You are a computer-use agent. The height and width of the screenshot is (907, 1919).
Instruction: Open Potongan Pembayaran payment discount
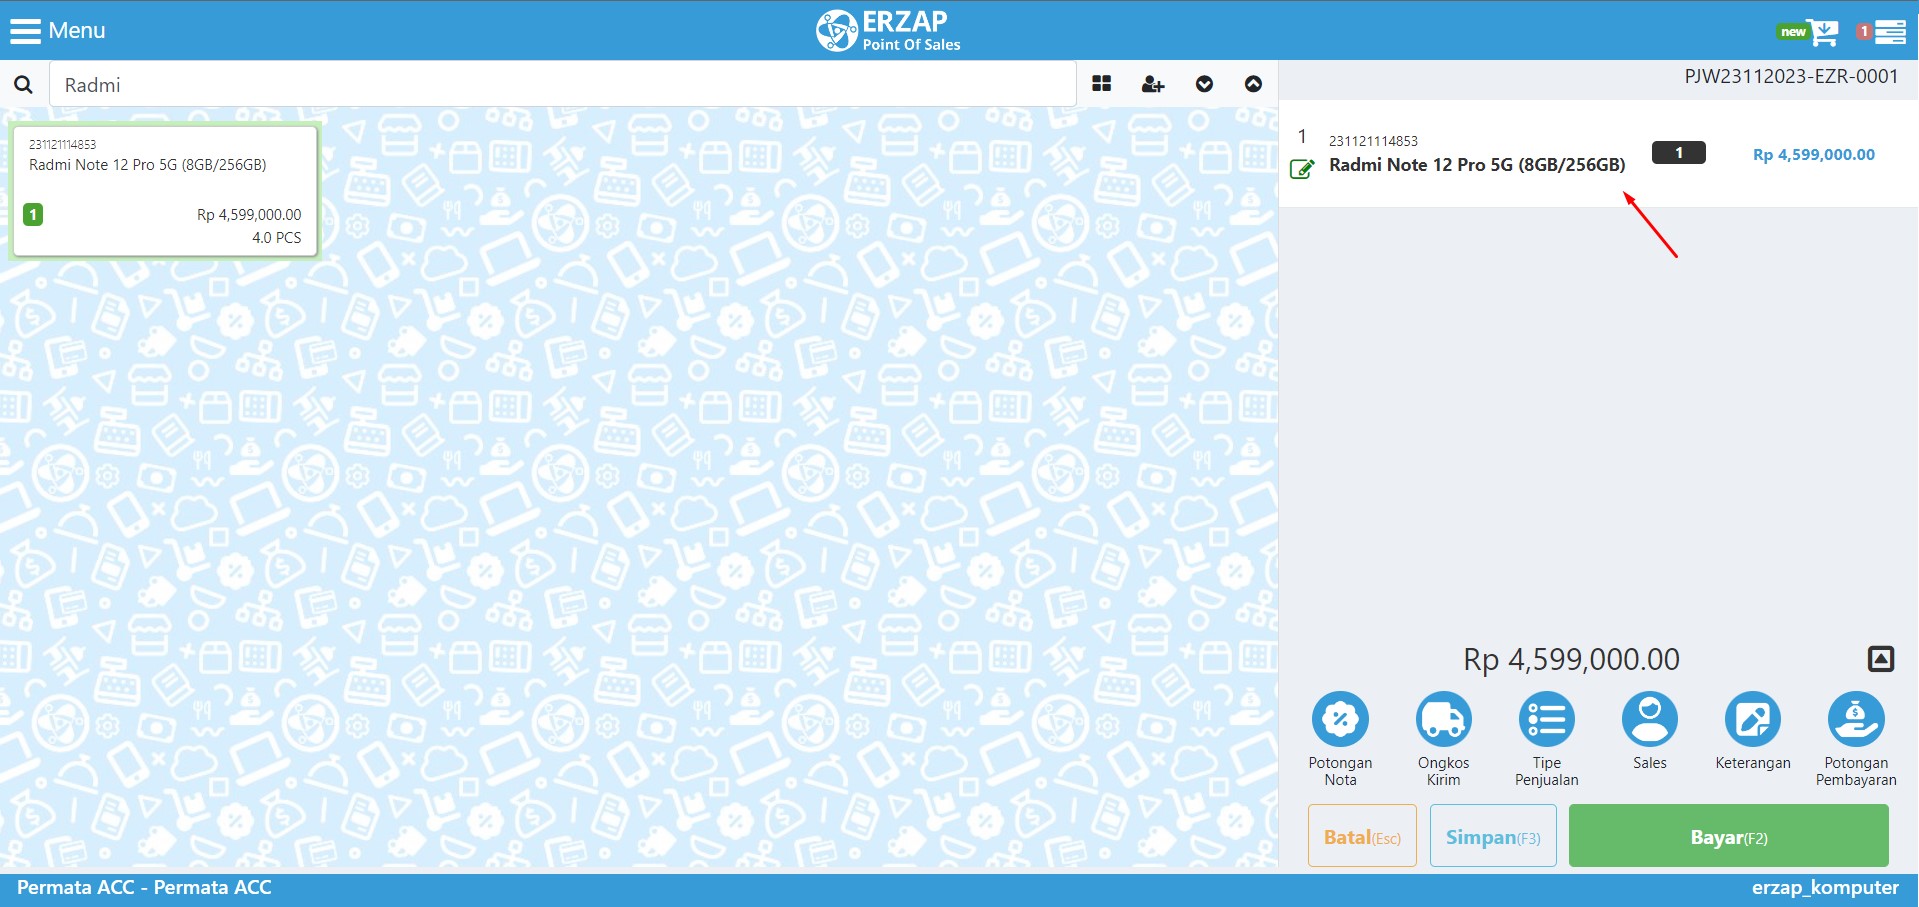point(1856,739)
